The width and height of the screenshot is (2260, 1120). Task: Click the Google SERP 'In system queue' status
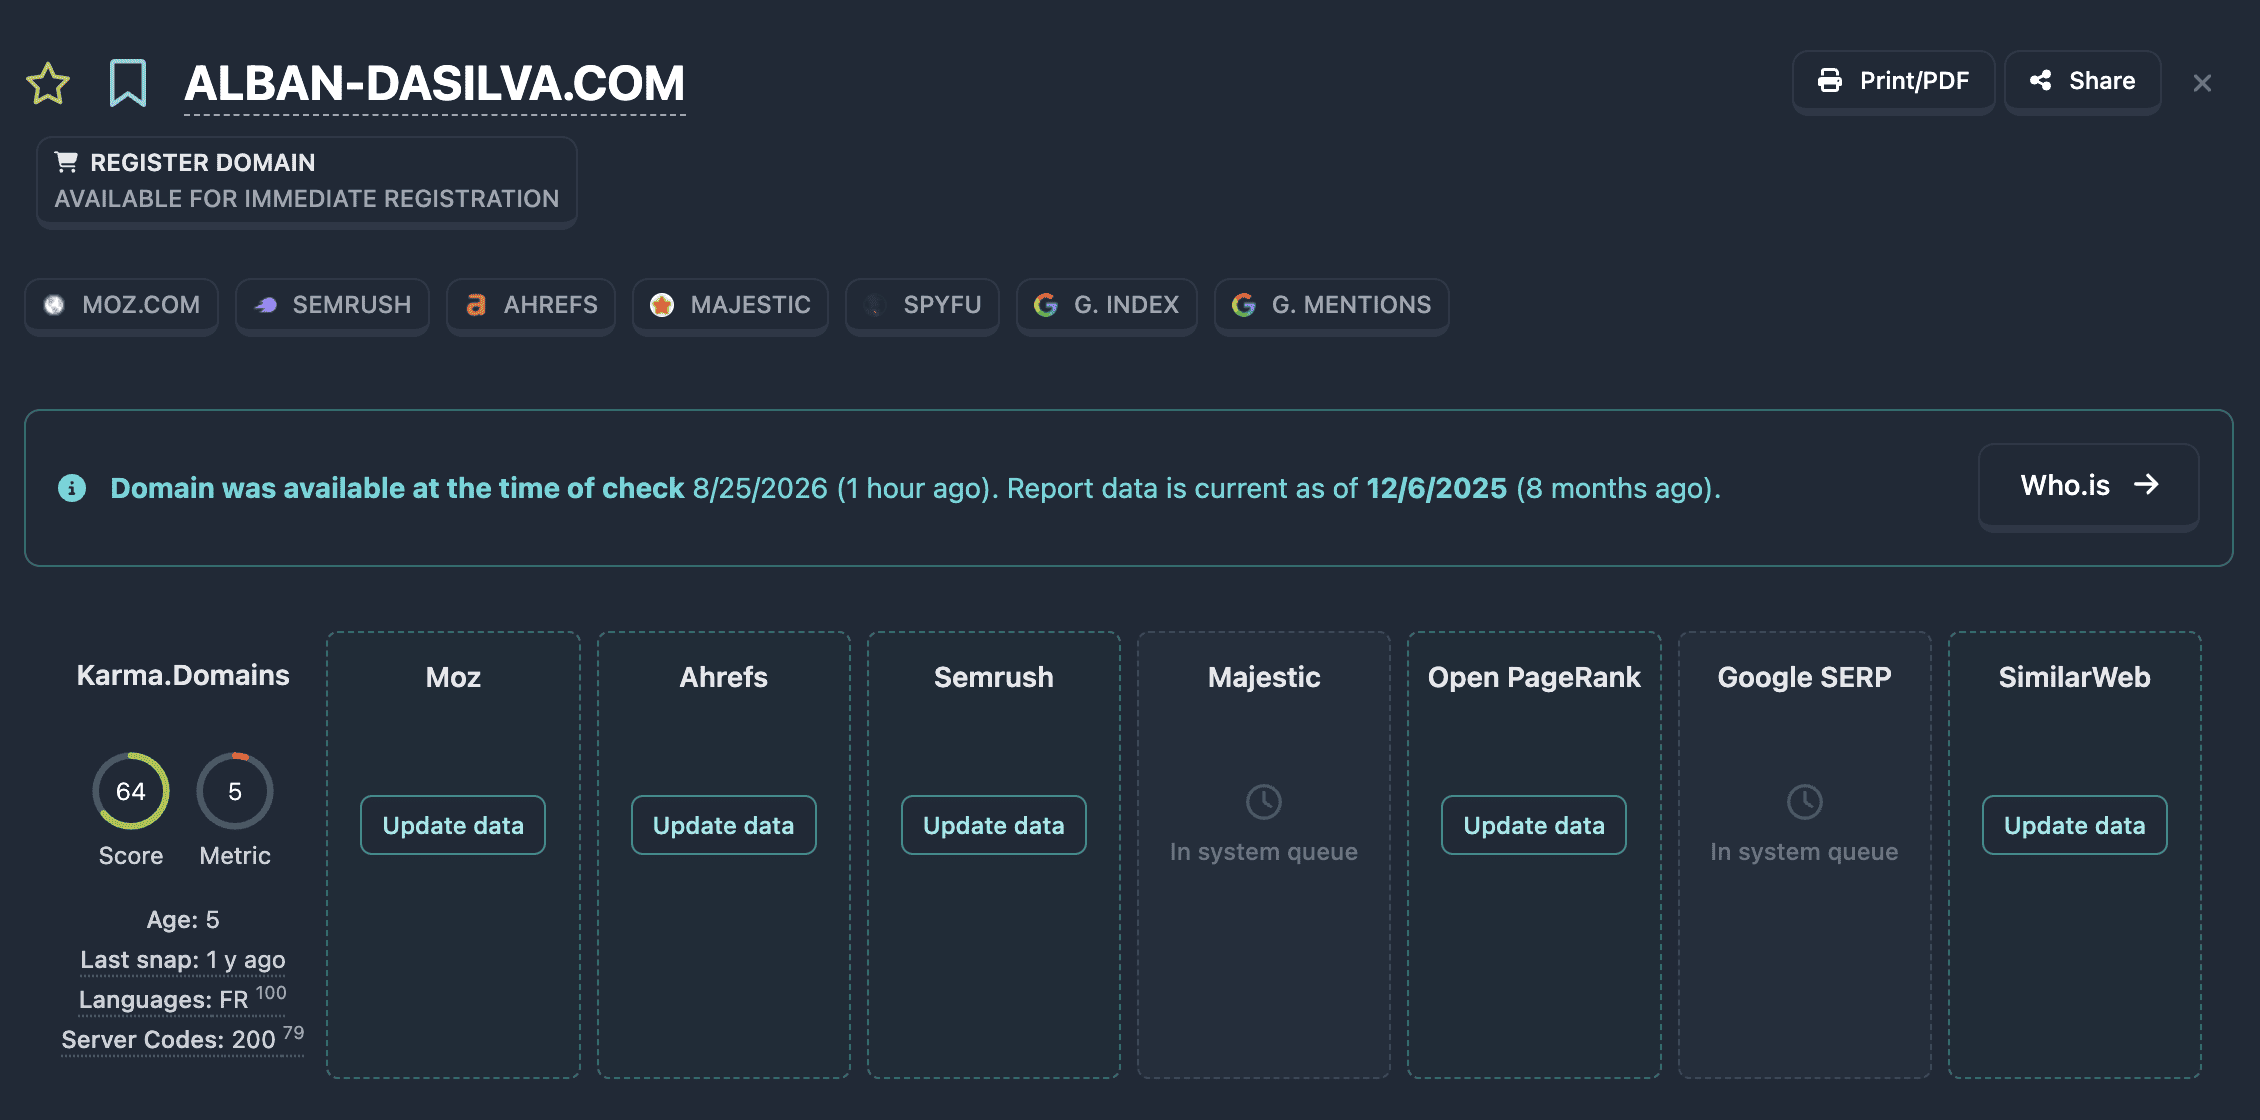point(1805,852)
